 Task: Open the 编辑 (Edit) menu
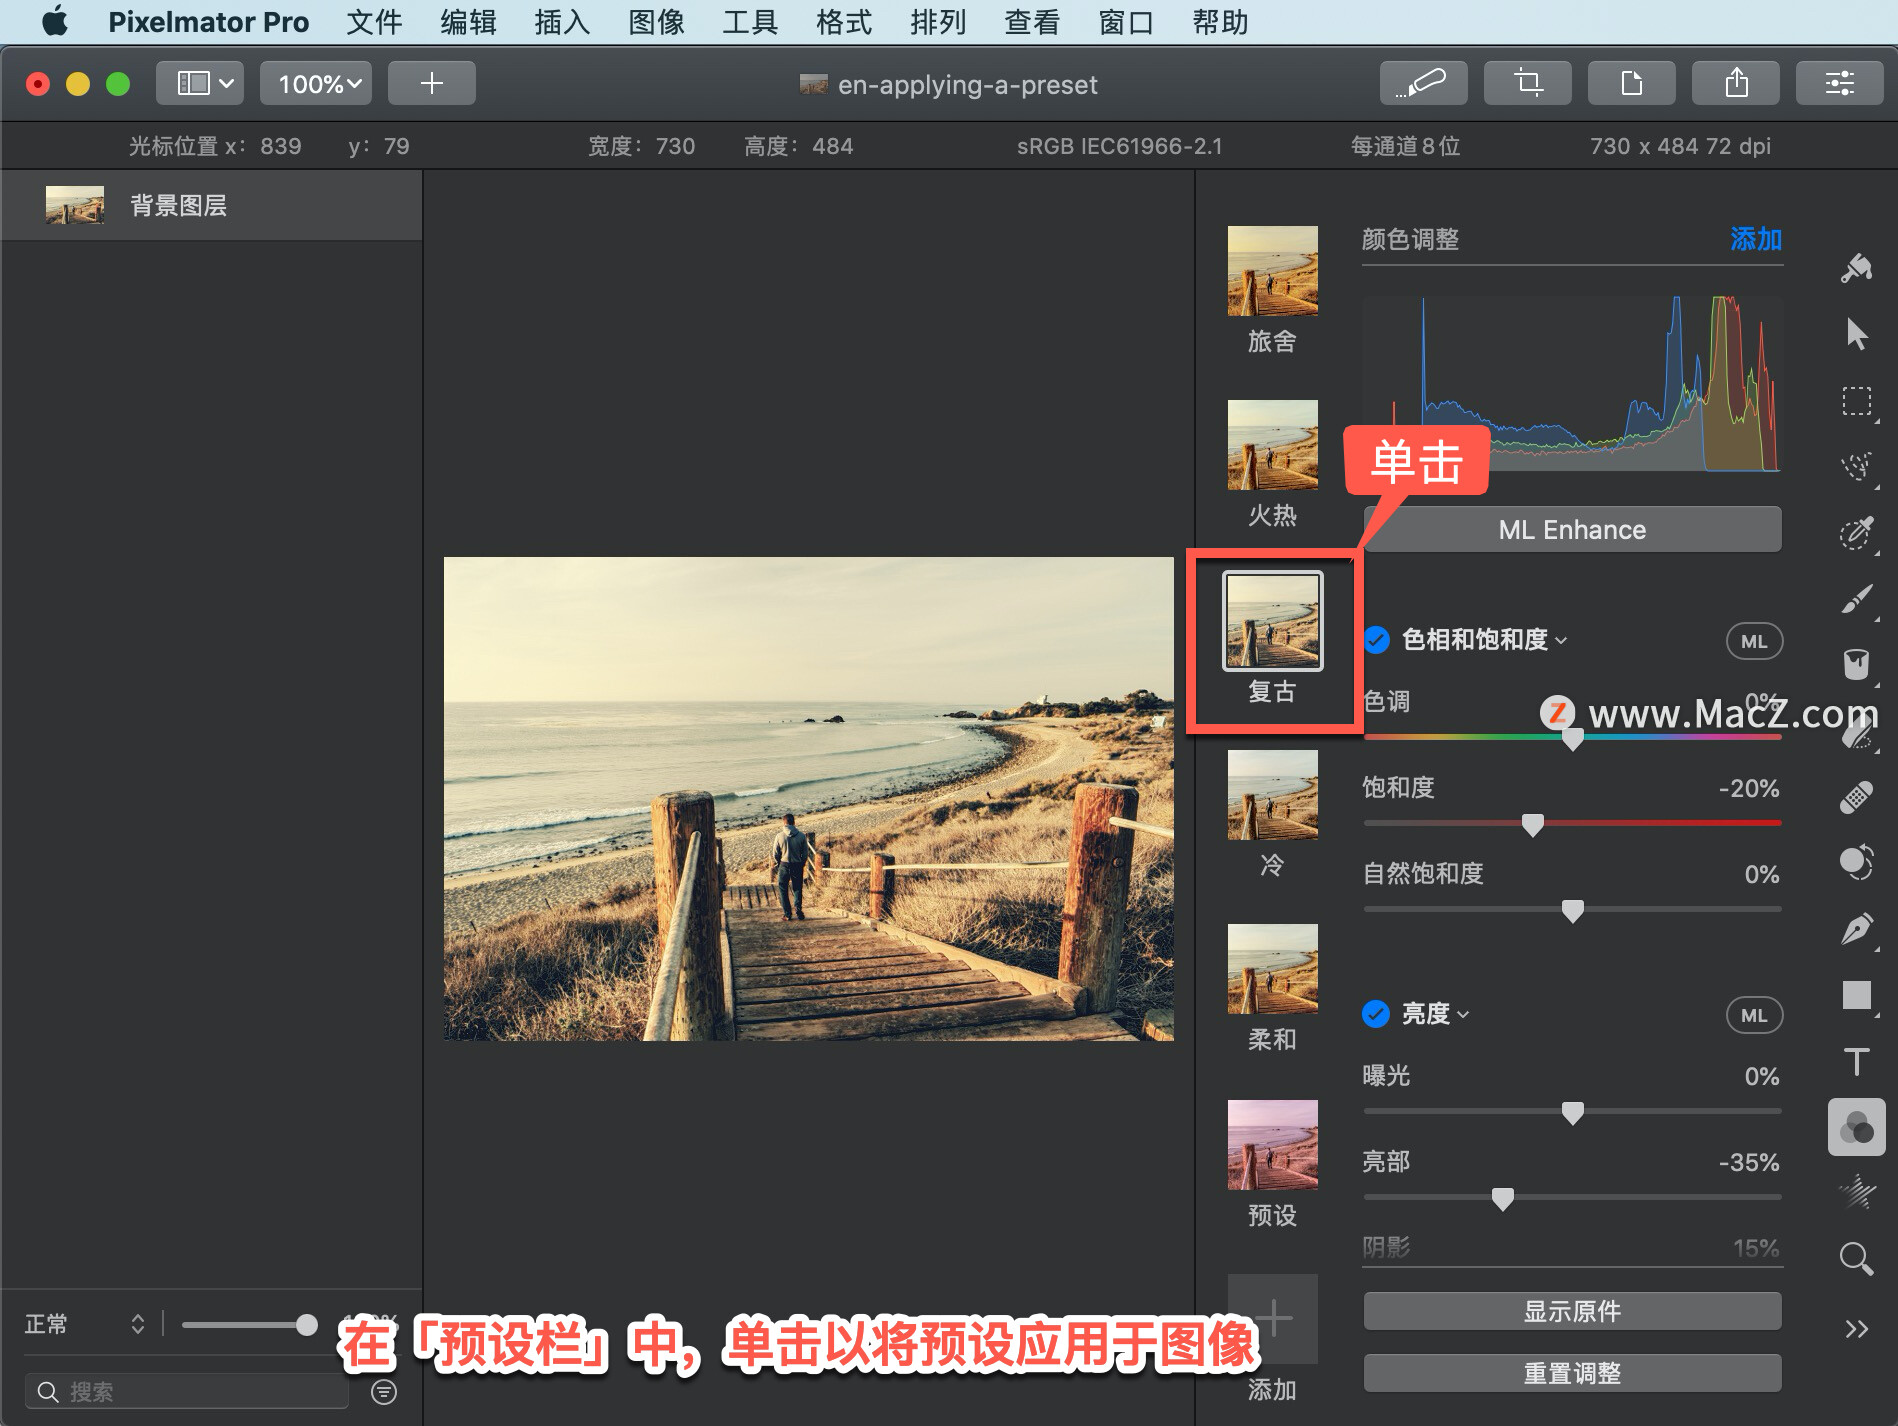pos(468,21)
